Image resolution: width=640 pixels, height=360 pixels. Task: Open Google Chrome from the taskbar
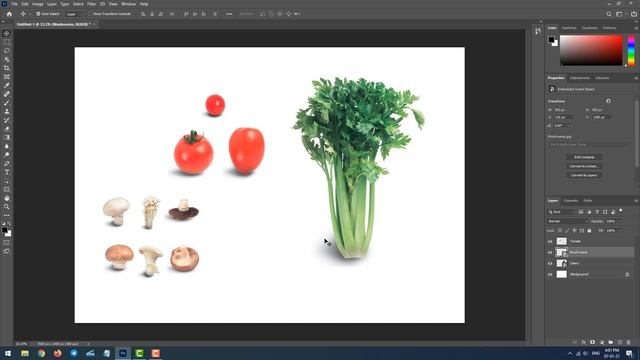[41, 353]
